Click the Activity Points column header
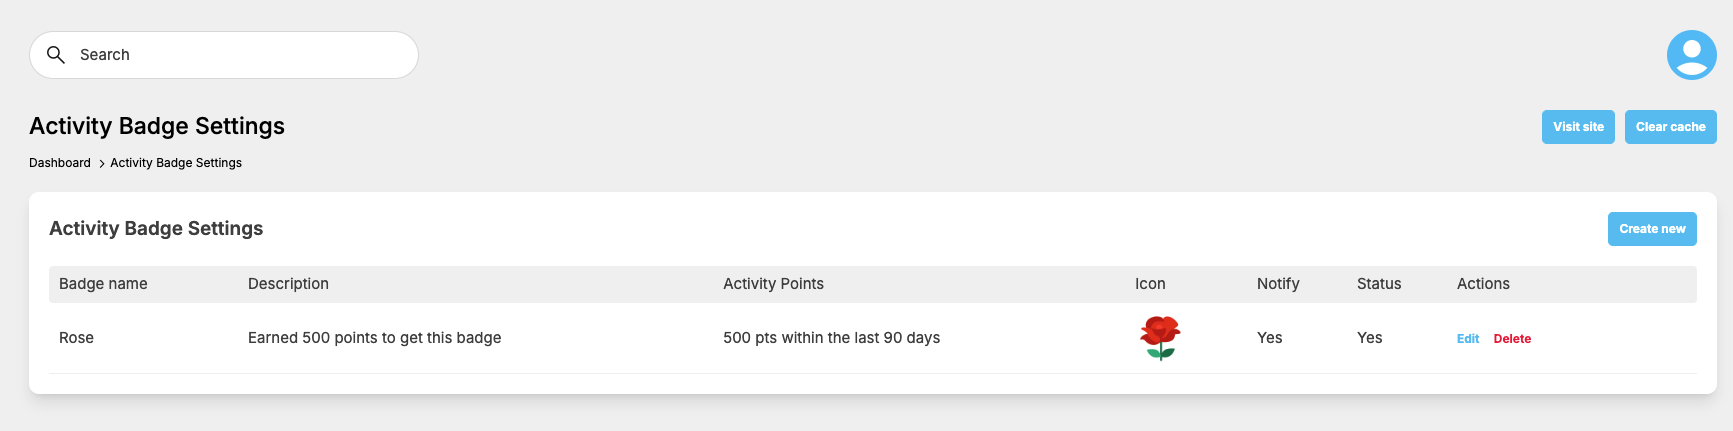This screenshot has height=431, width=1733. [773, 284]
